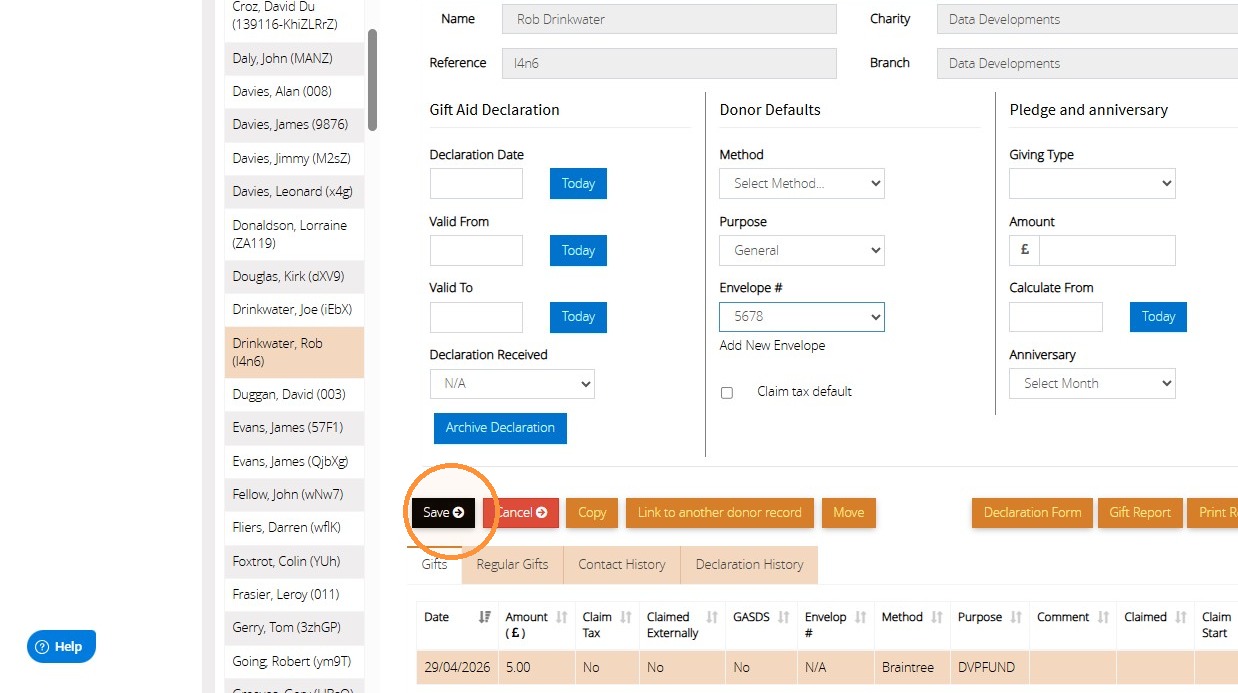Screen dimensions: 1238x693
Task: Click the Copy button
Action: pyautogui.click(x=592, y=512)
